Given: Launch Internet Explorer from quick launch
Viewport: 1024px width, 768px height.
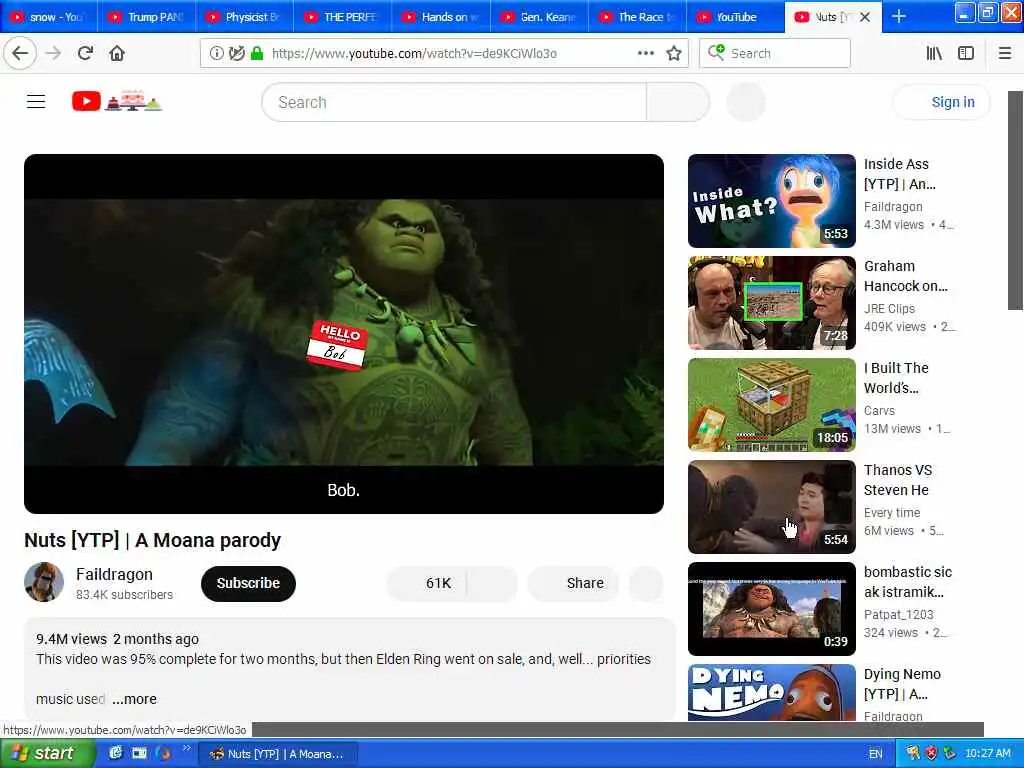Looking at the screenshot, I should pyautogui.click(x=116, y=753).
